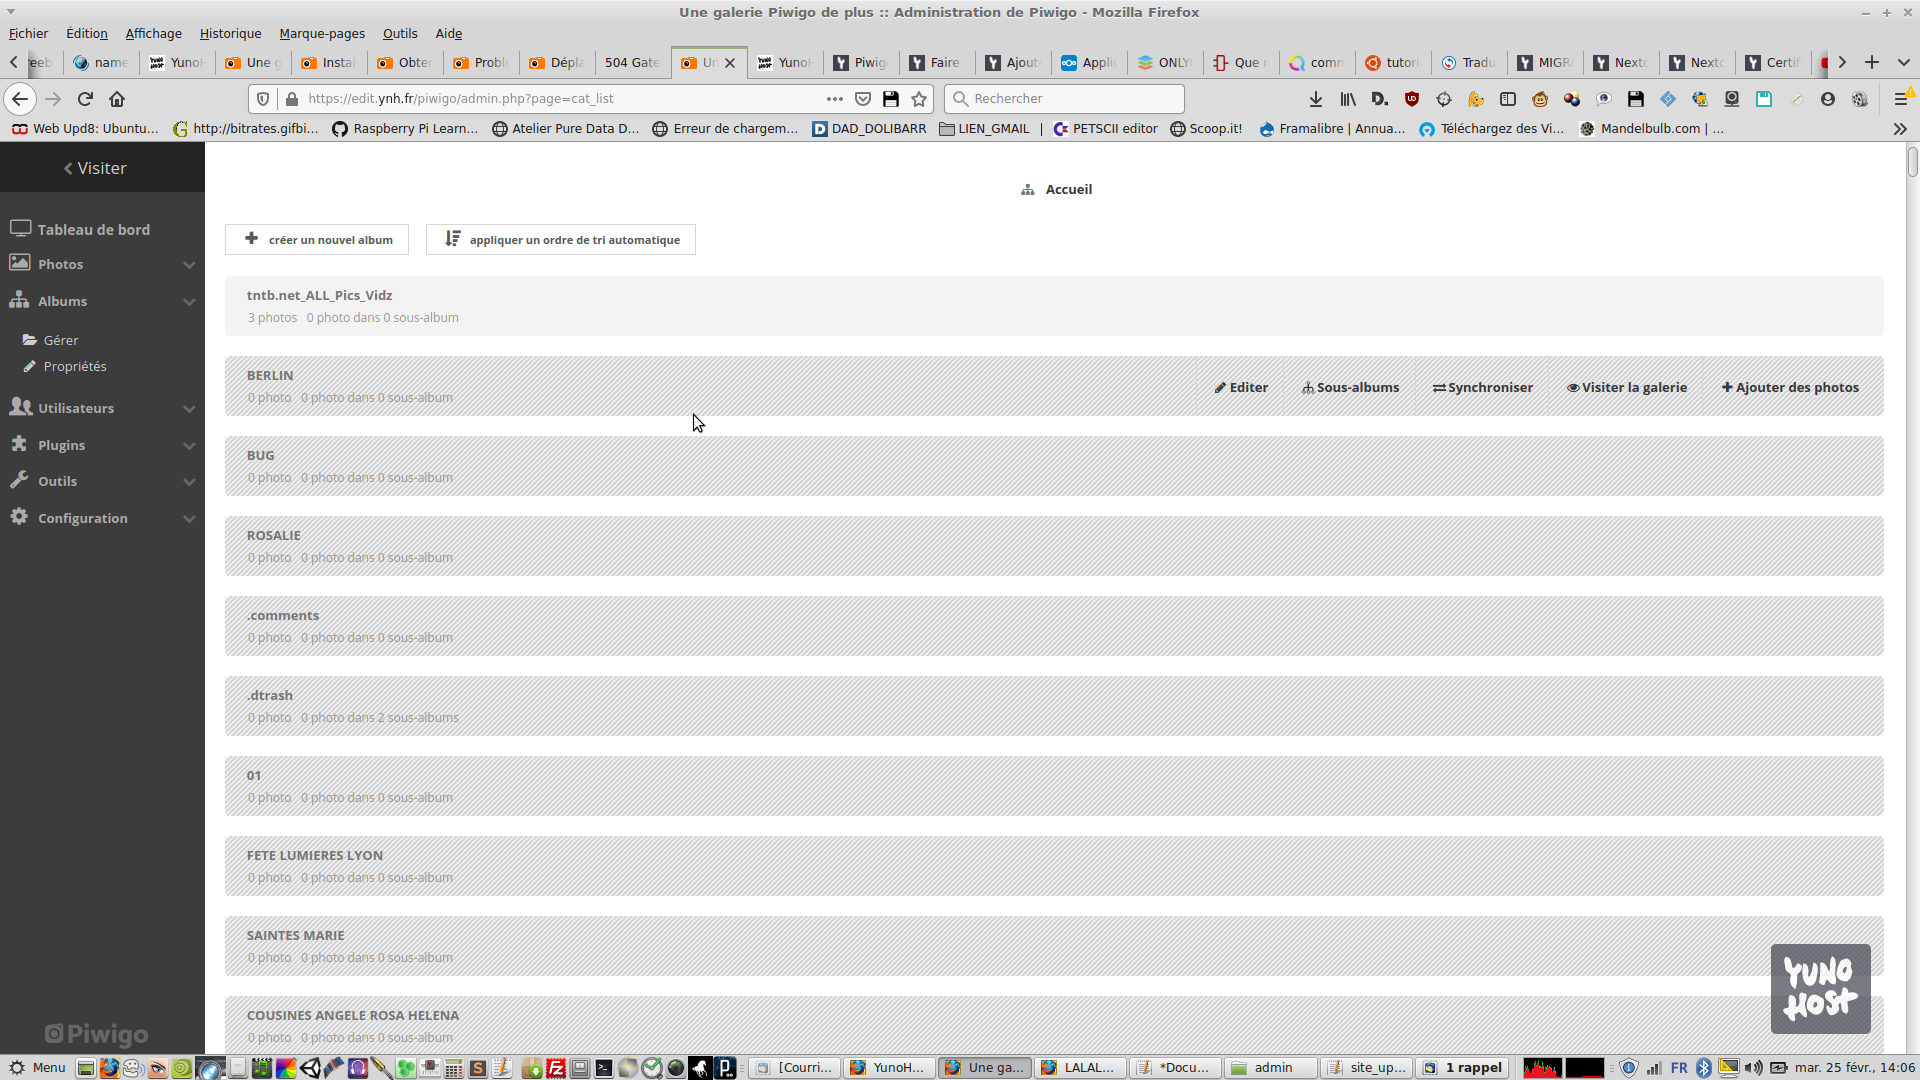Click créer un nouvel album button

[x=317, y=240]
